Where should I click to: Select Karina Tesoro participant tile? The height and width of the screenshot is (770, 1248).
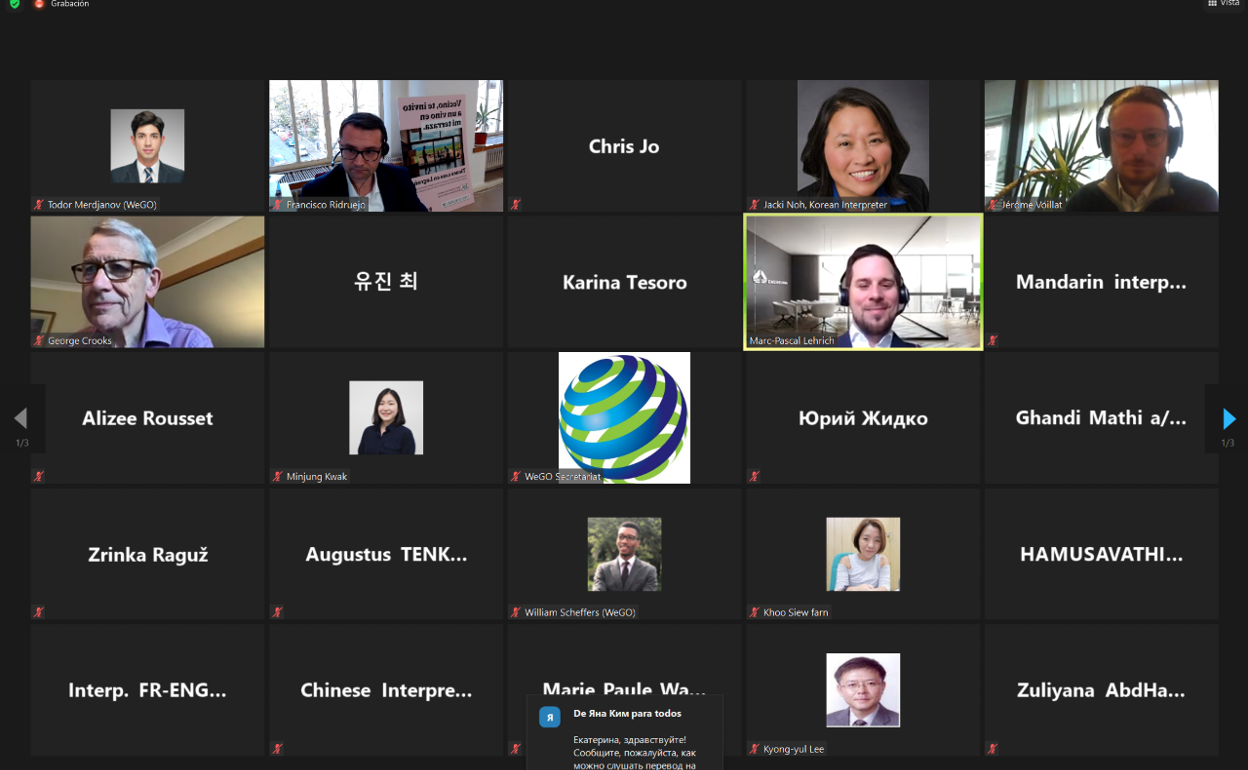624,282
